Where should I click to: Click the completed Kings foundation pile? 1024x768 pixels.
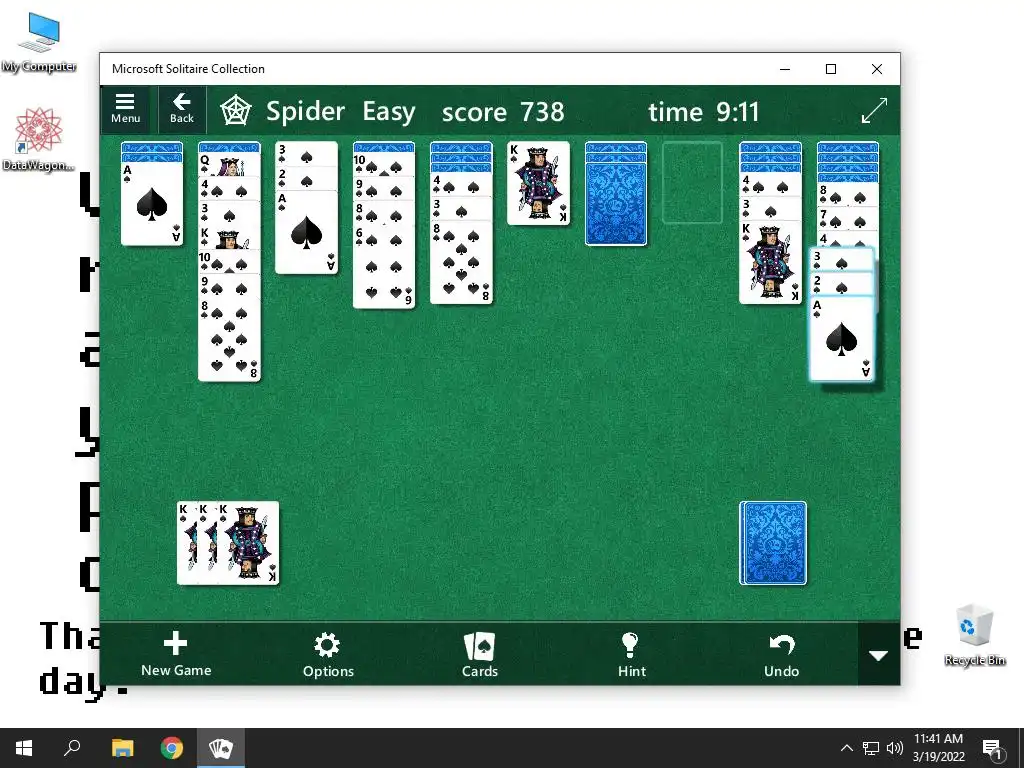[x=228, y=543]
